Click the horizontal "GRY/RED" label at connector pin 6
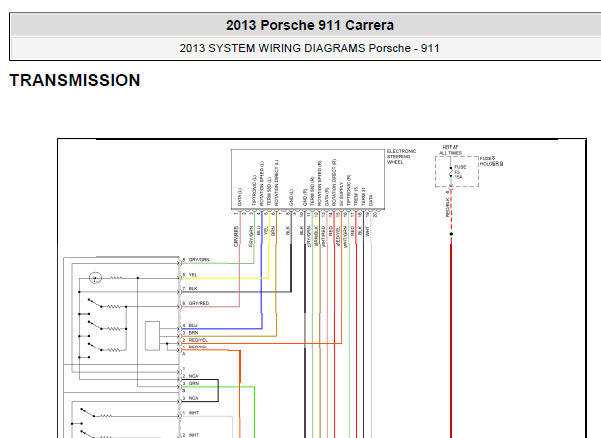 (199, 303)
